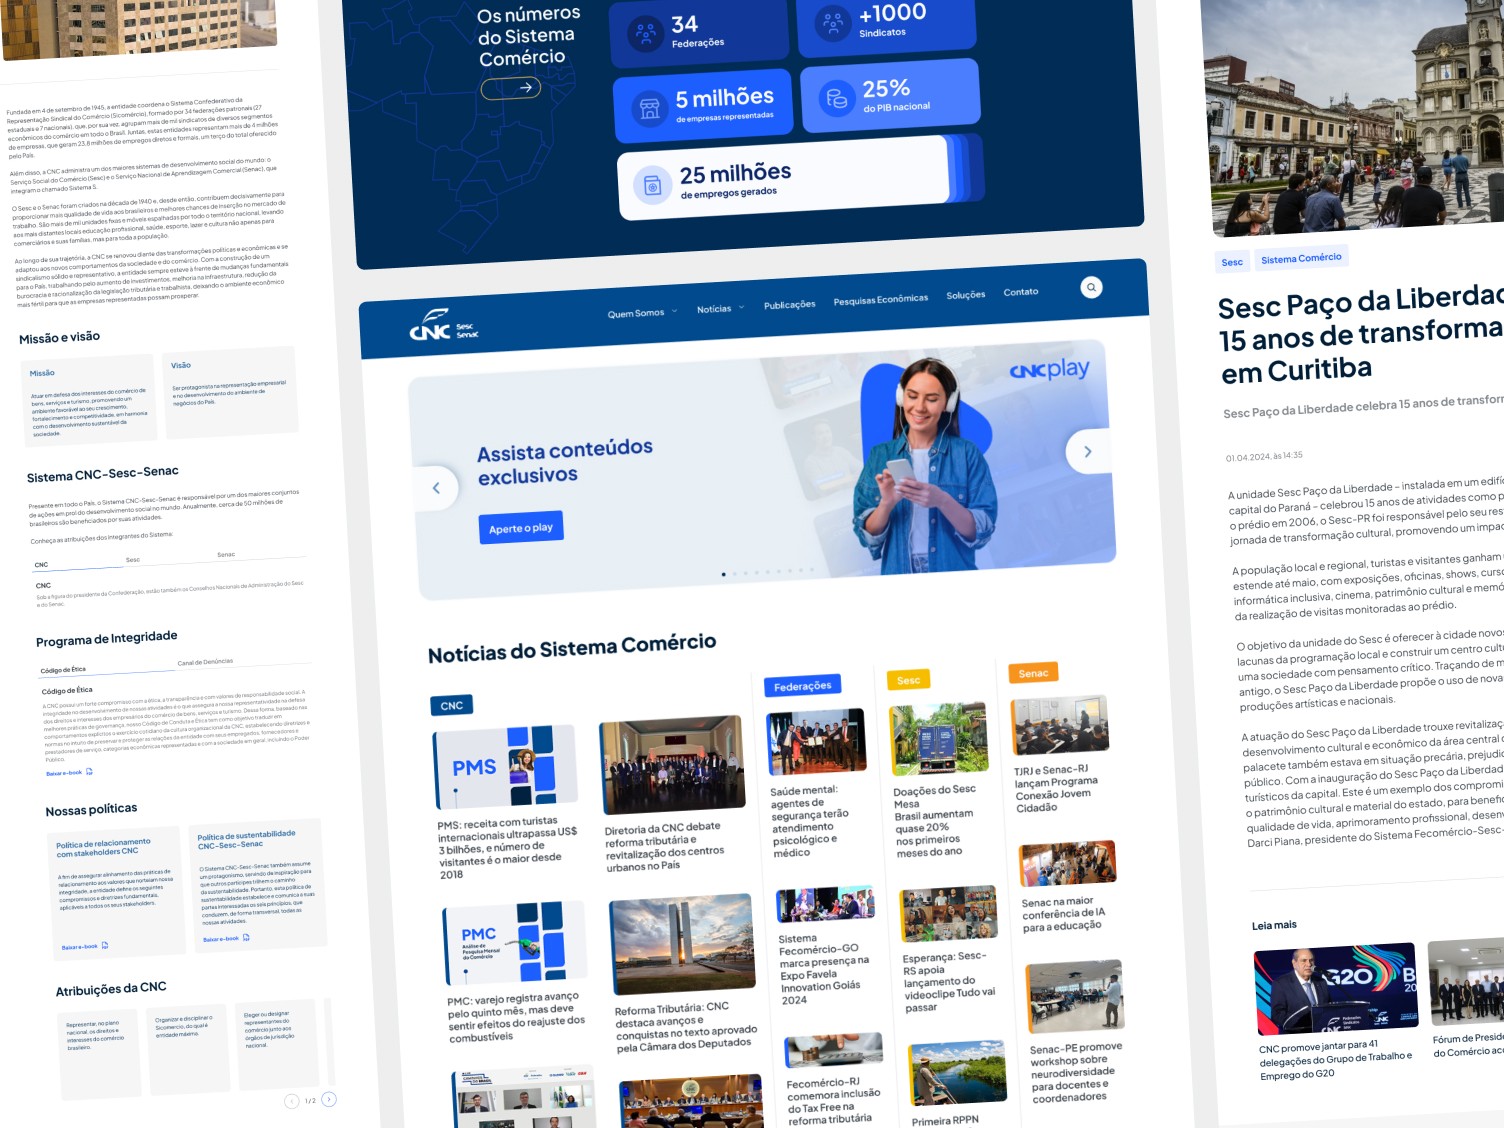Click the next page arrow beside 1/2 in Atribuições
This screenshot has width=1504, height=1128.
pyautogui.click(x=329, y=1099)
